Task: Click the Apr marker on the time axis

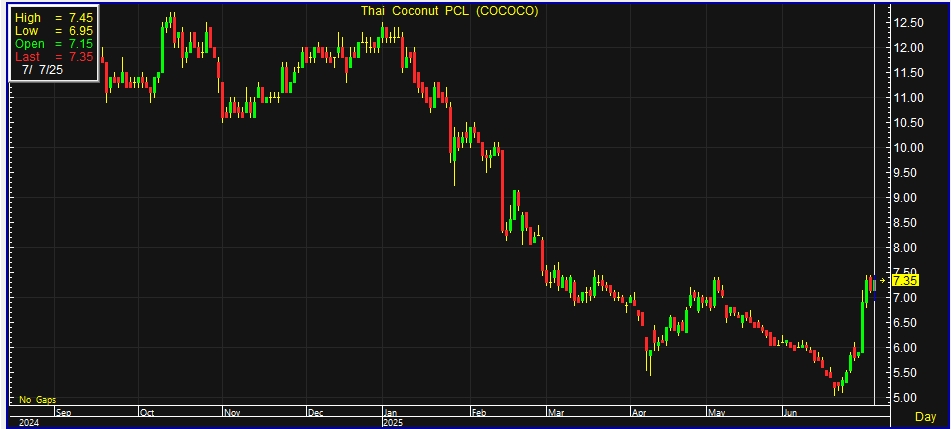Action: point(638,411)
